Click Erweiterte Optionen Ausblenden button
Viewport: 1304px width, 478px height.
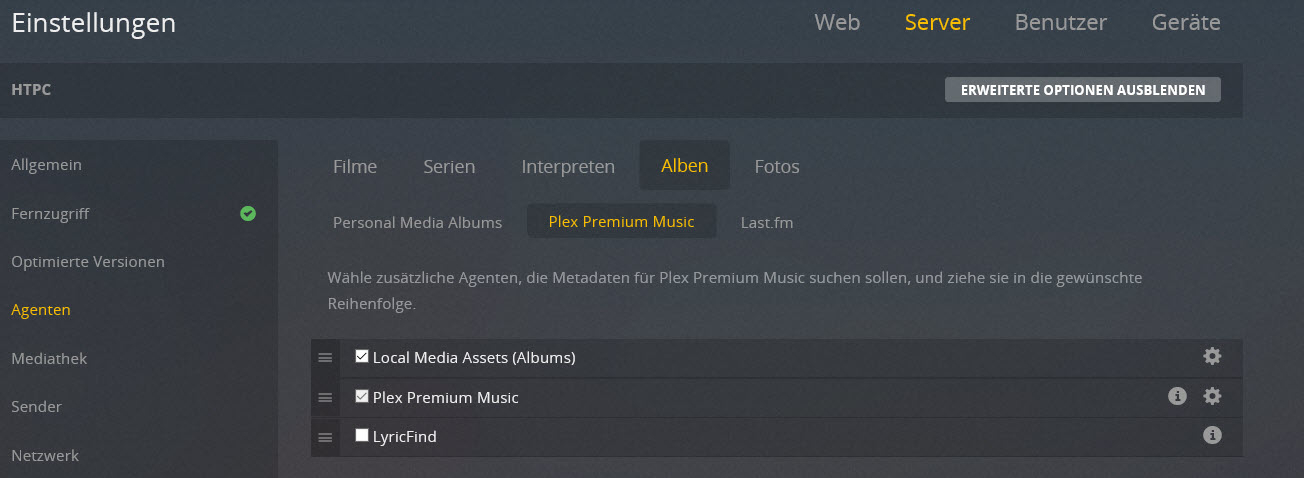click(x=1082, y=90)
